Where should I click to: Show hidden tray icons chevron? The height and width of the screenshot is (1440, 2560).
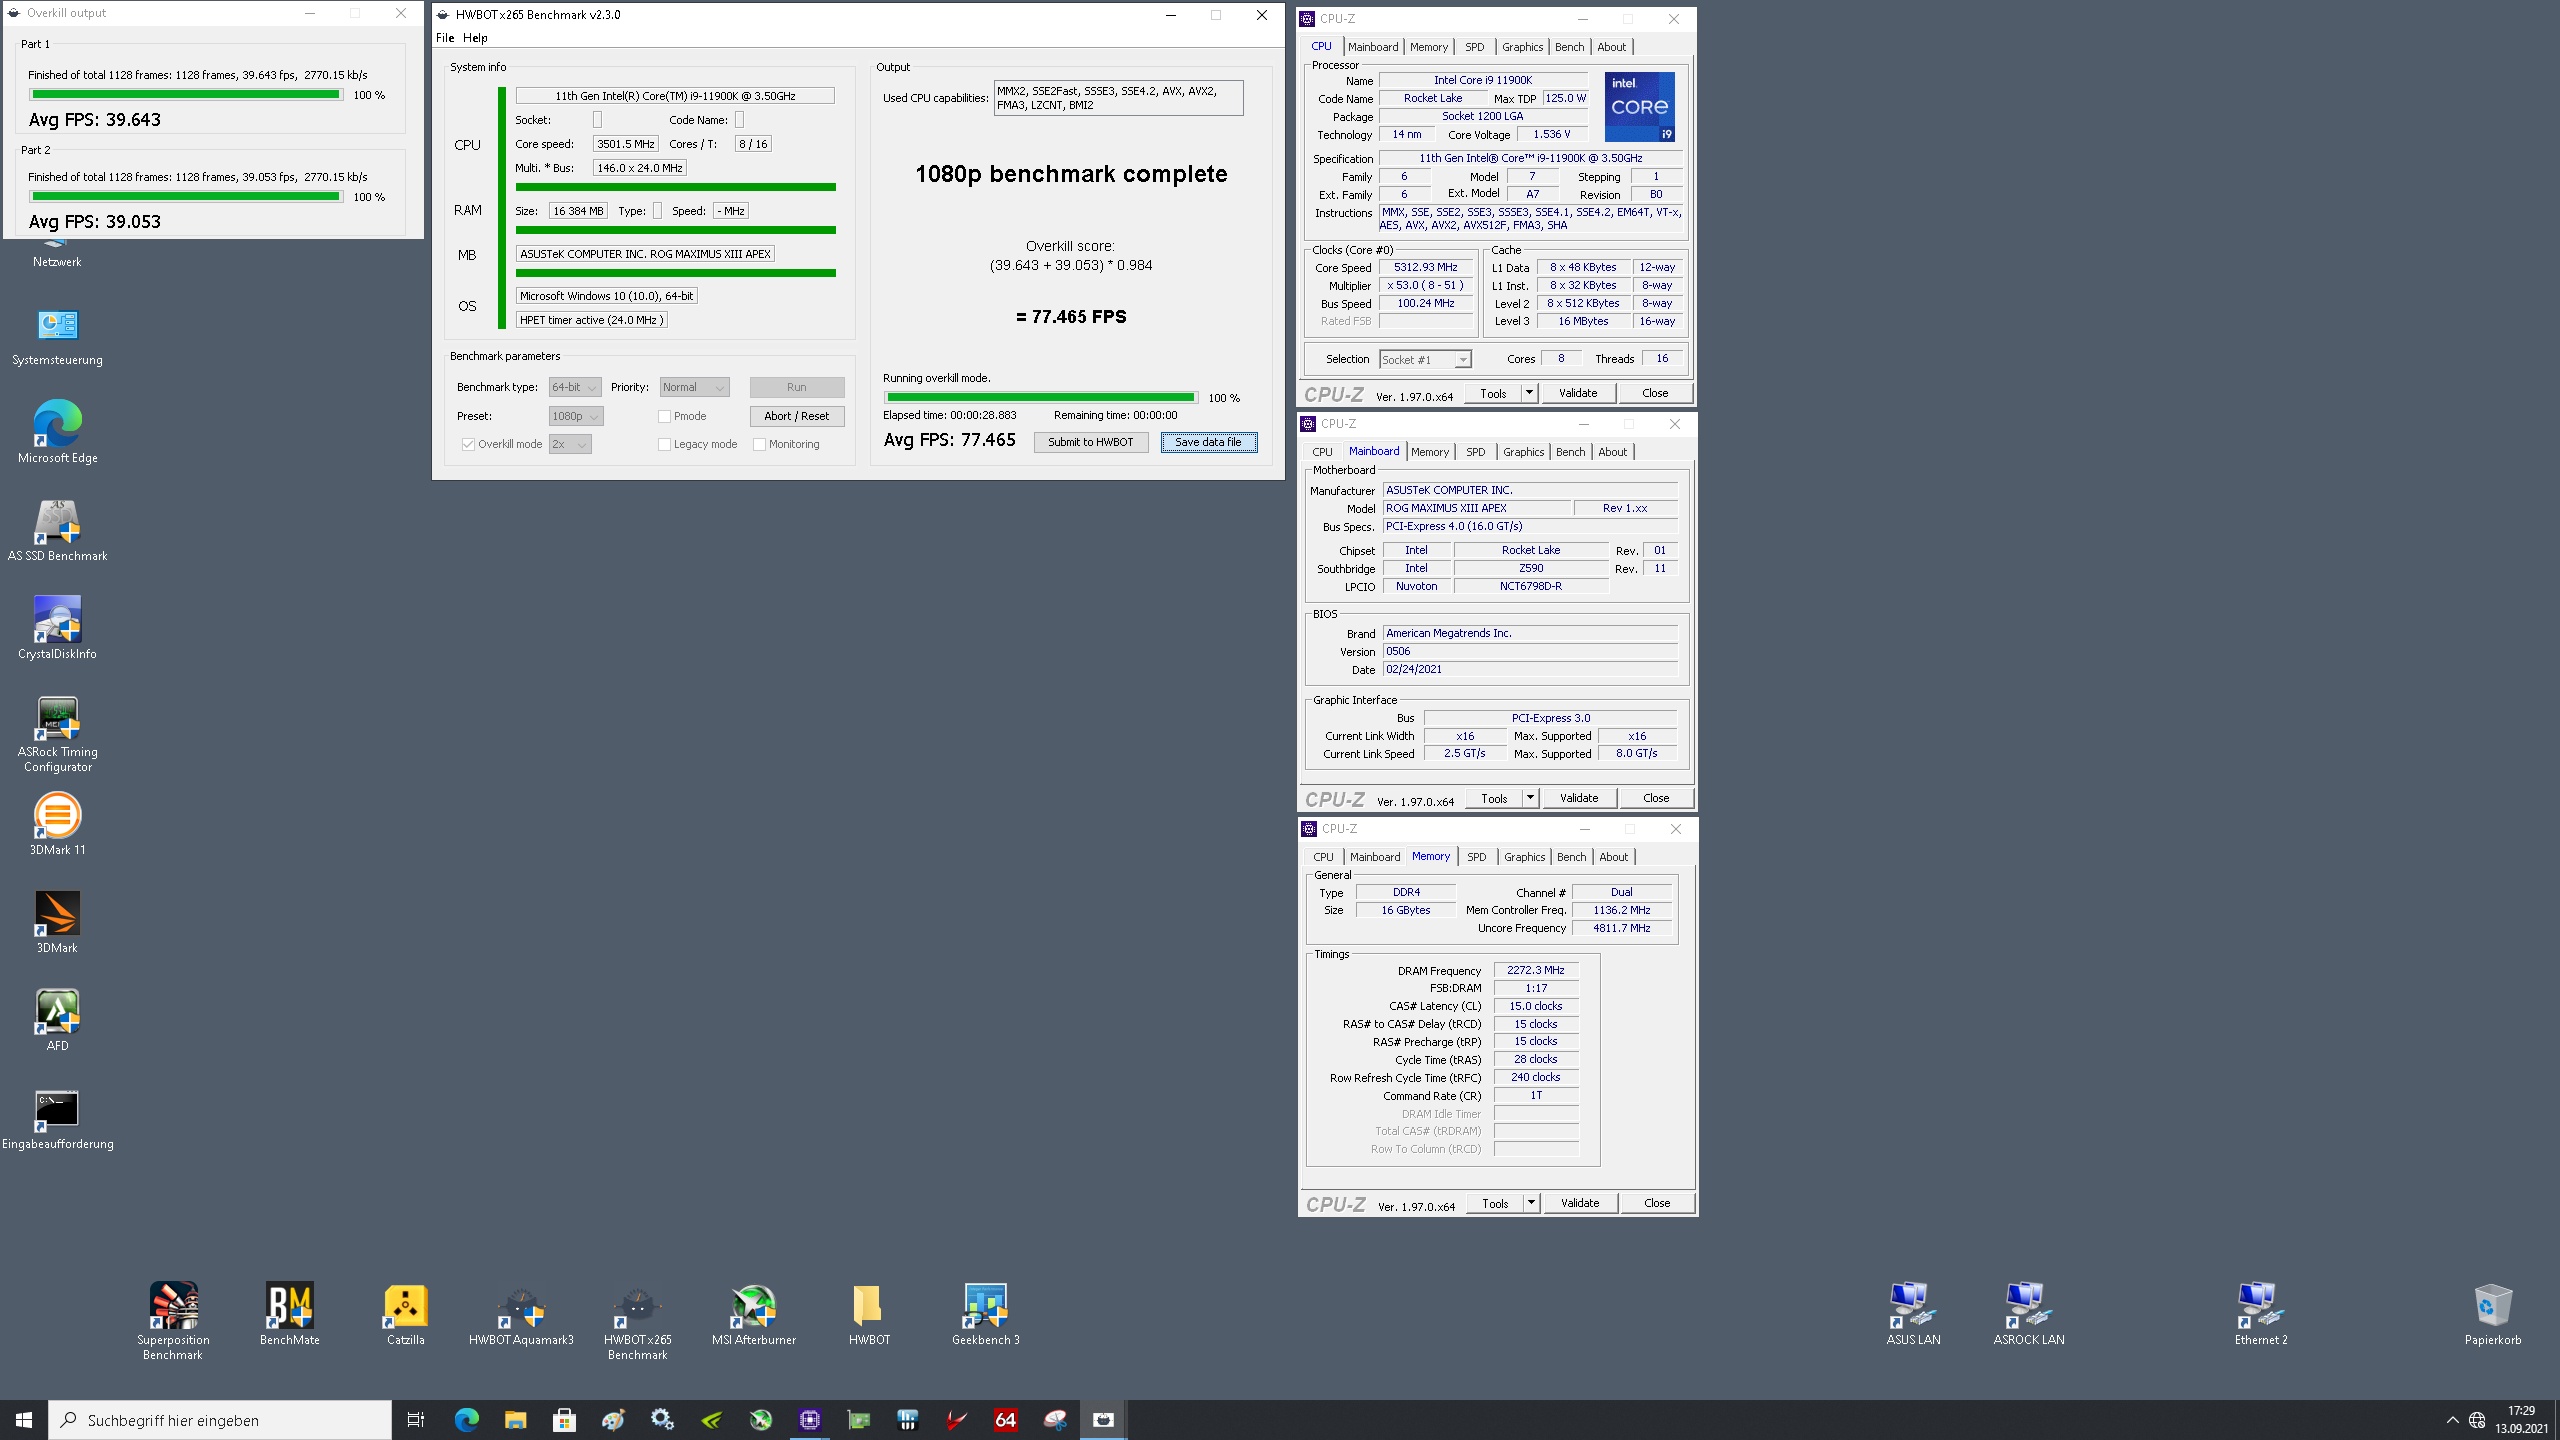point(2452,1420)
